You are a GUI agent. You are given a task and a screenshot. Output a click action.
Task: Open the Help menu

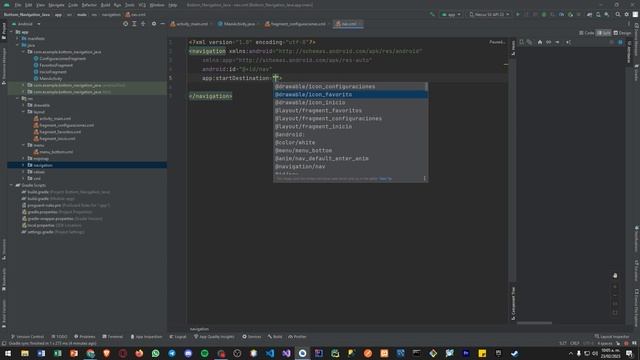coord(173,5)
